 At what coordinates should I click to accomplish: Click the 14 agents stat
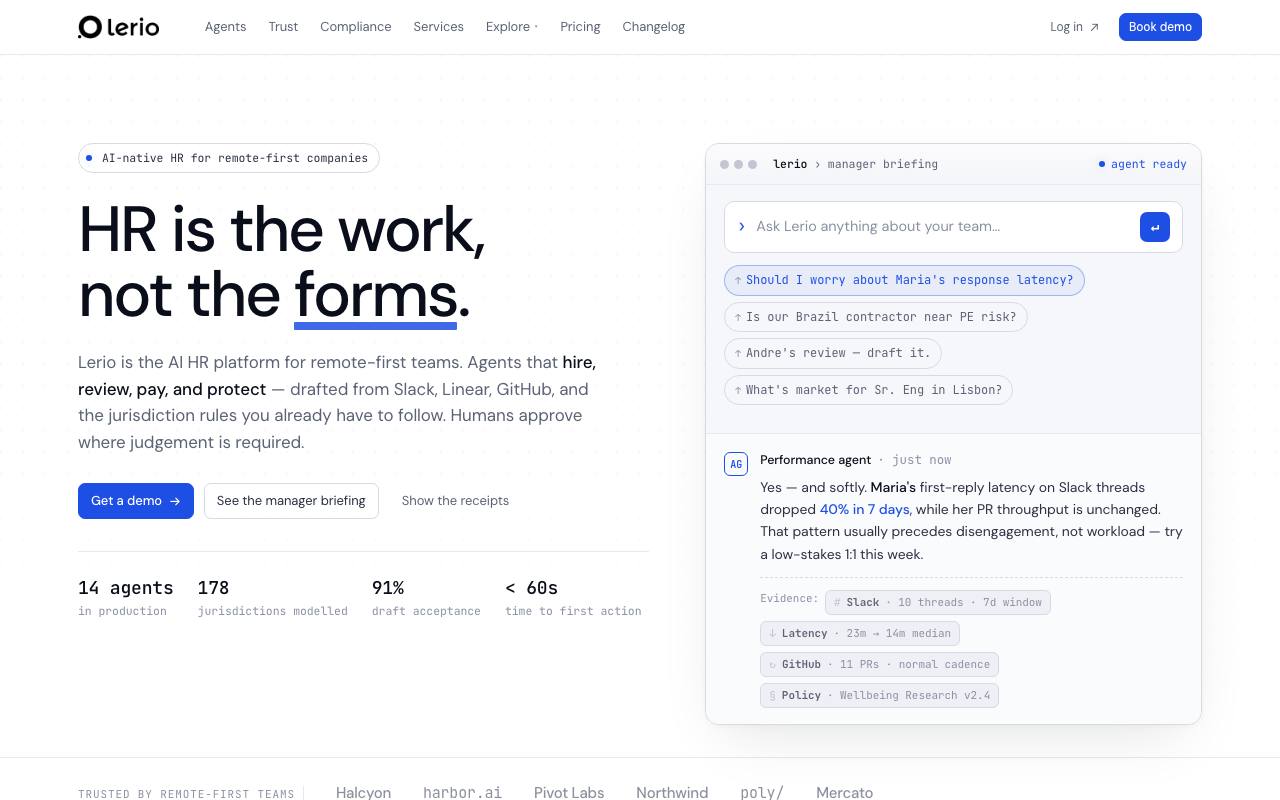pyautogui.click(x=126, y=598)
